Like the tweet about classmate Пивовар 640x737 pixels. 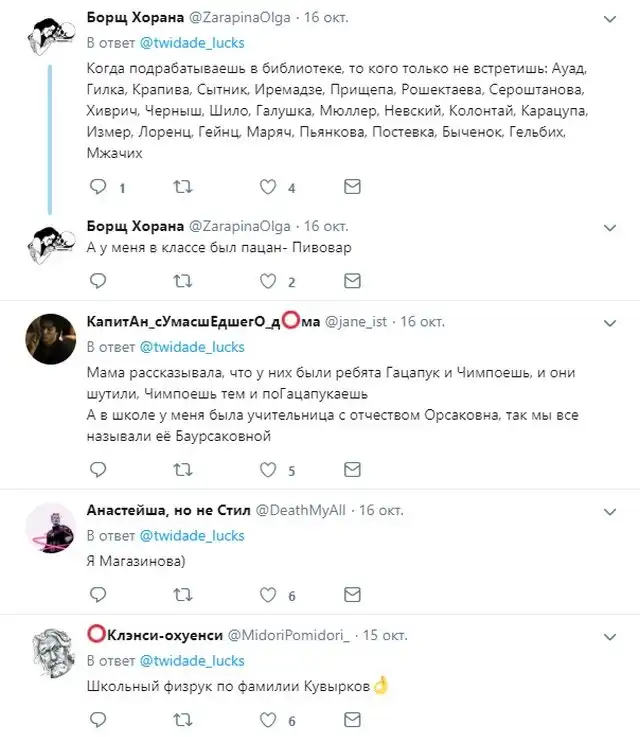(268, 281)
